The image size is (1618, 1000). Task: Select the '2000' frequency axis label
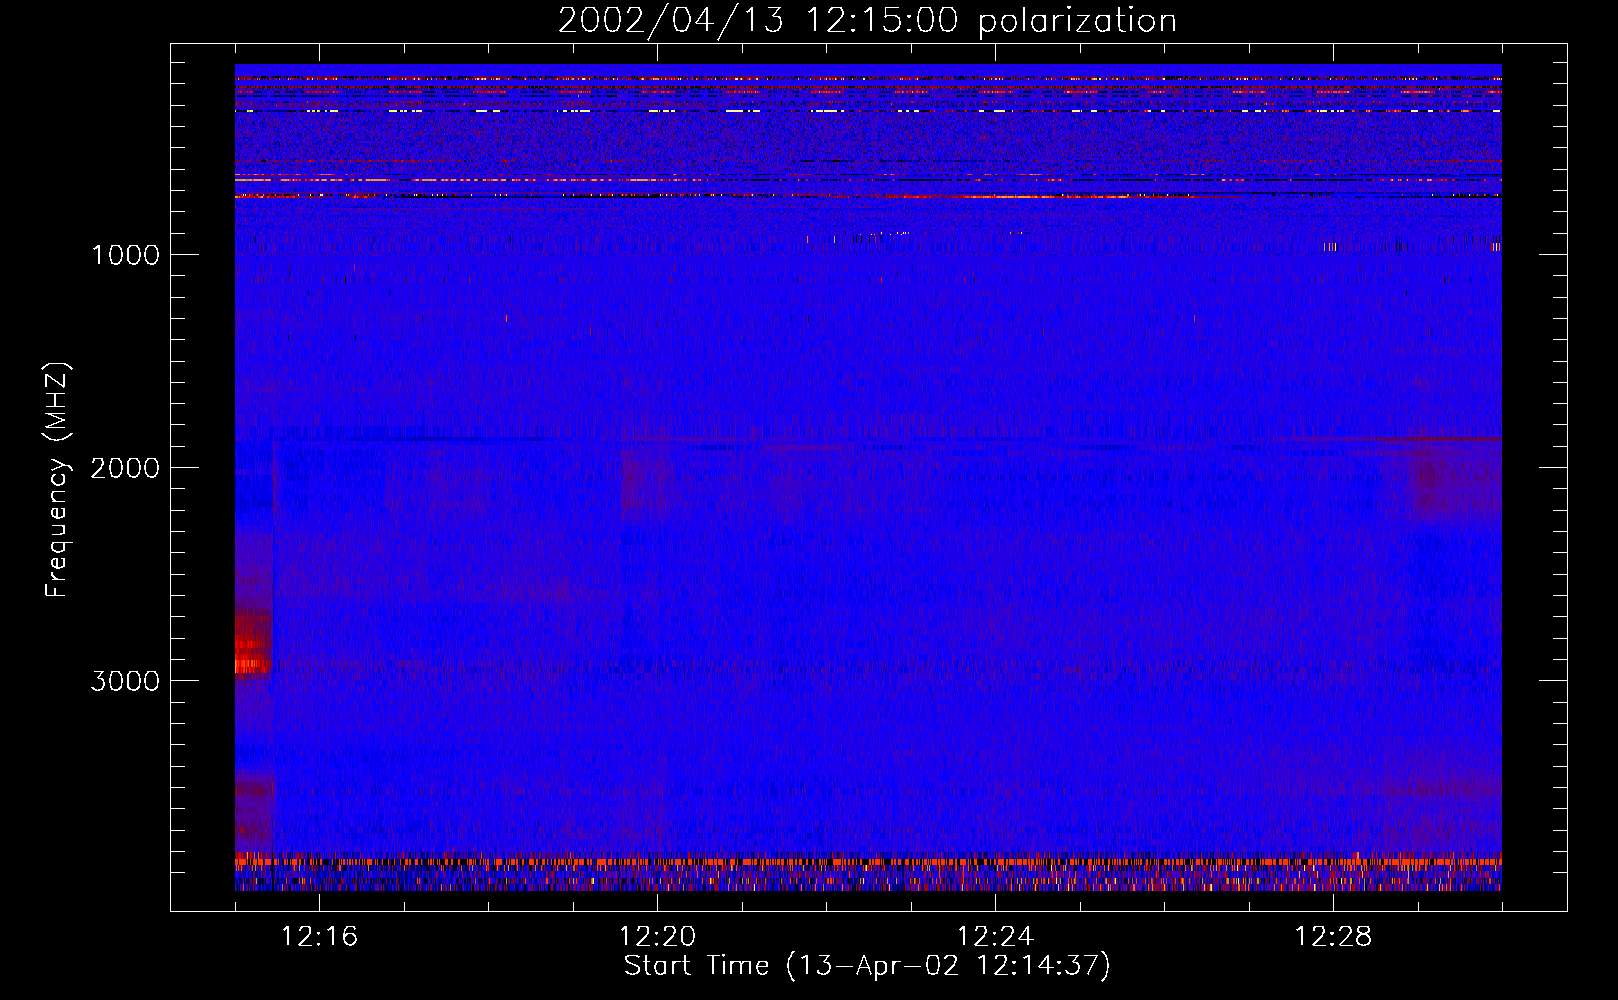pyautogui.click(x=125, y=468)
